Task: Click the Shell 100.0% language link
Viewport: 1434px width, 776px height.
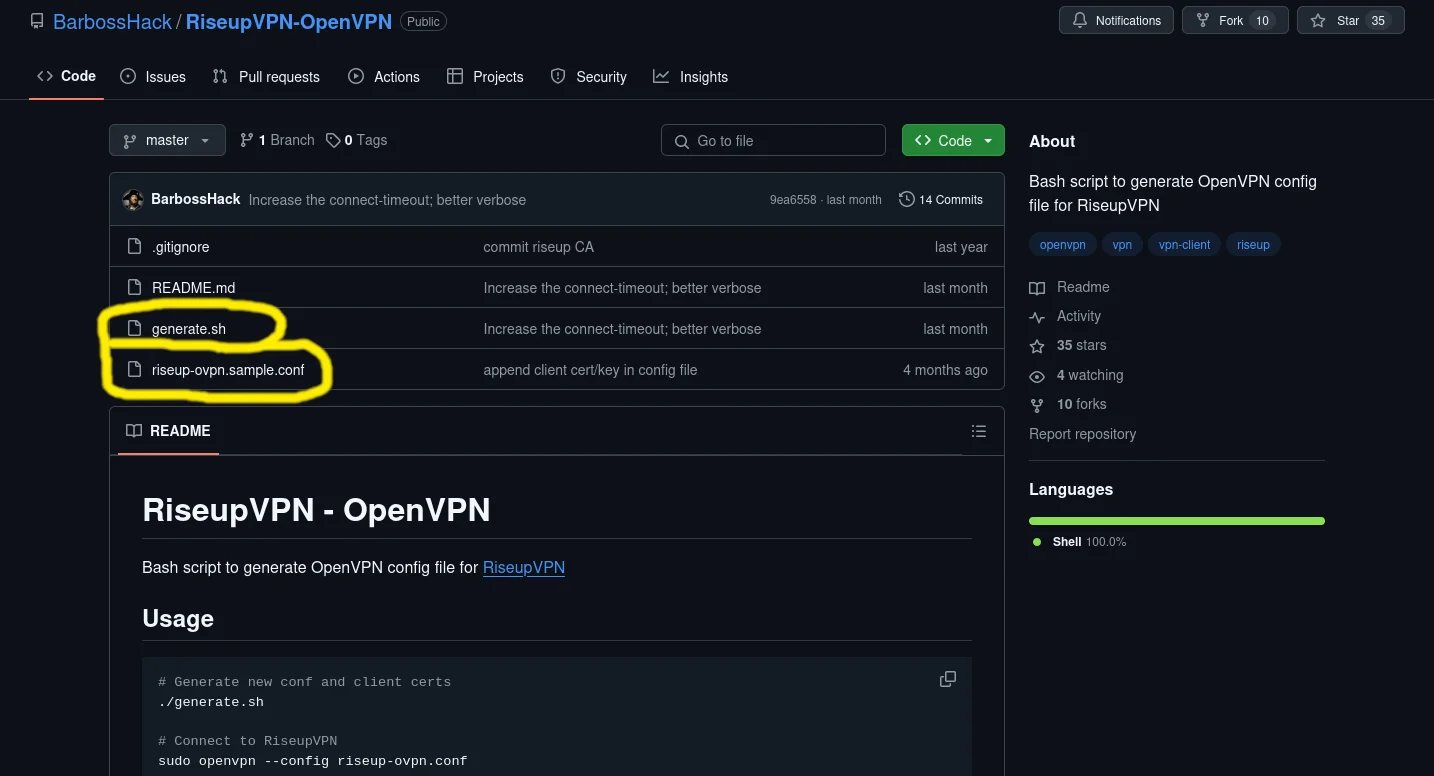Action: point(1080,542)
